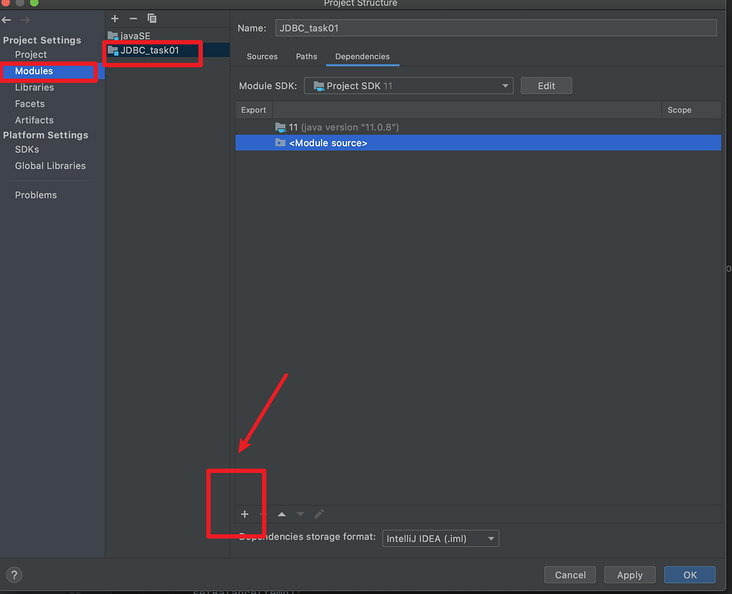Click the Apply button

[x=630, y=575]
